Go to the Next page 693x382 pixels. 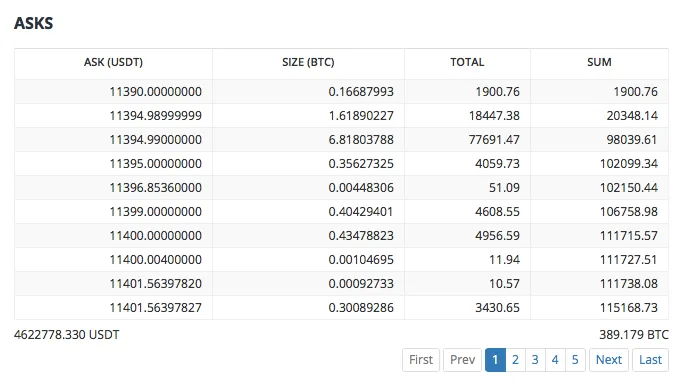coord(609,360)
